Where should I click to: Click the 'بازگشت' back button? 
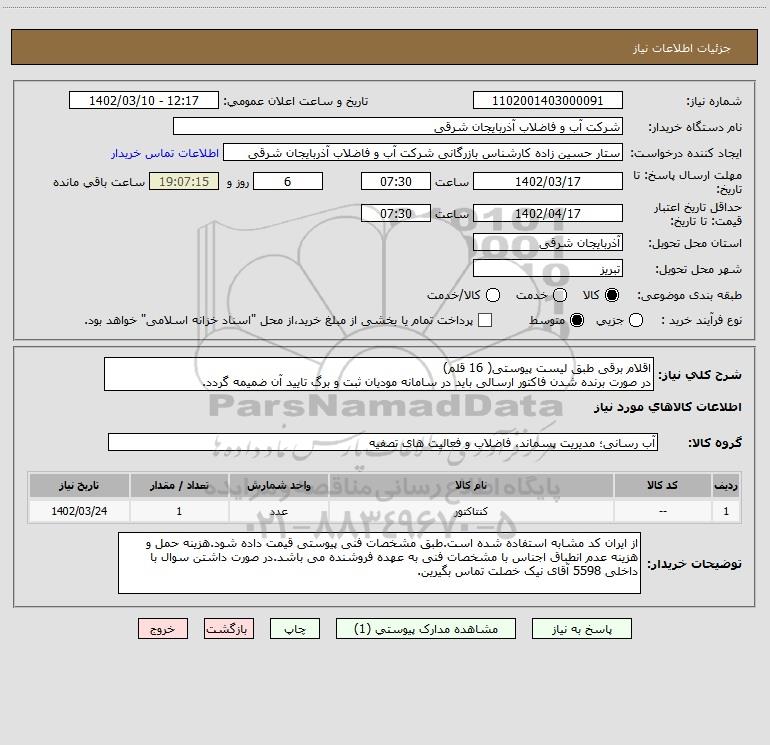pos(229,629)
